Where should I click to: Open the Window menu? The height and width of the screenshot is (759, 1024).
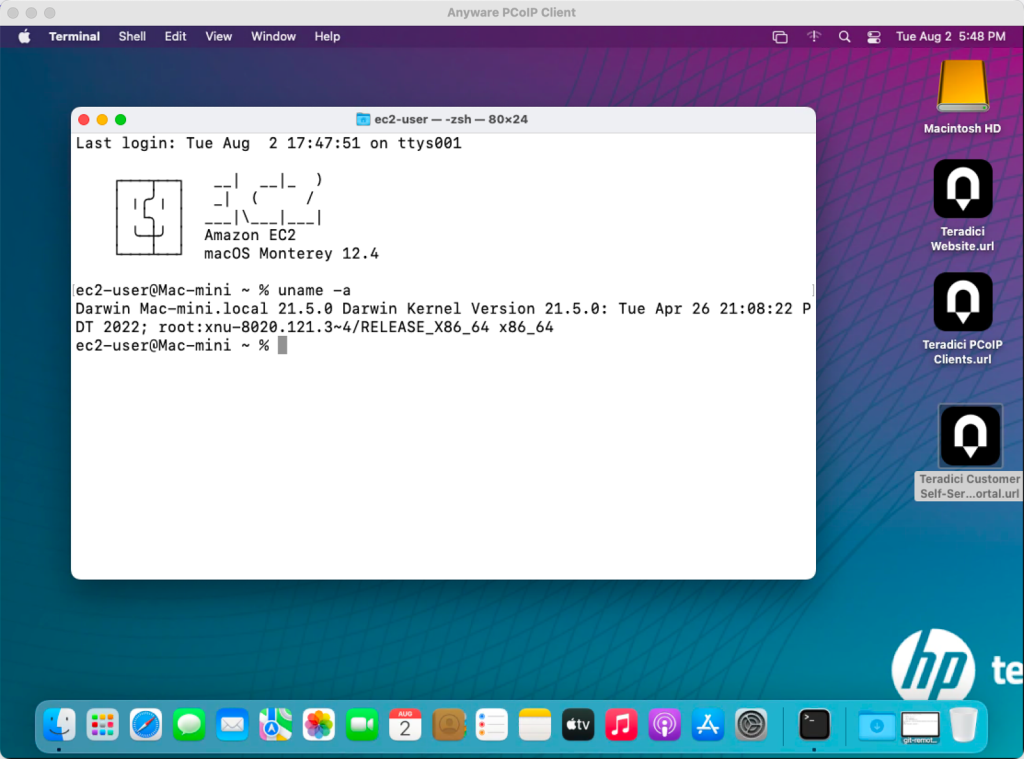click(273, 36)
